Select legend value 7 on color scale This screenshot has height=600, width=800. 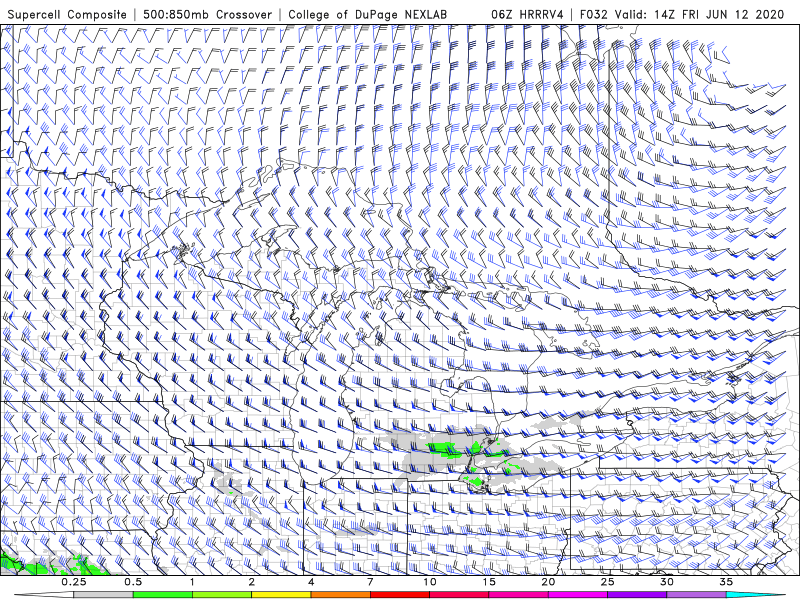pos(370,582)
